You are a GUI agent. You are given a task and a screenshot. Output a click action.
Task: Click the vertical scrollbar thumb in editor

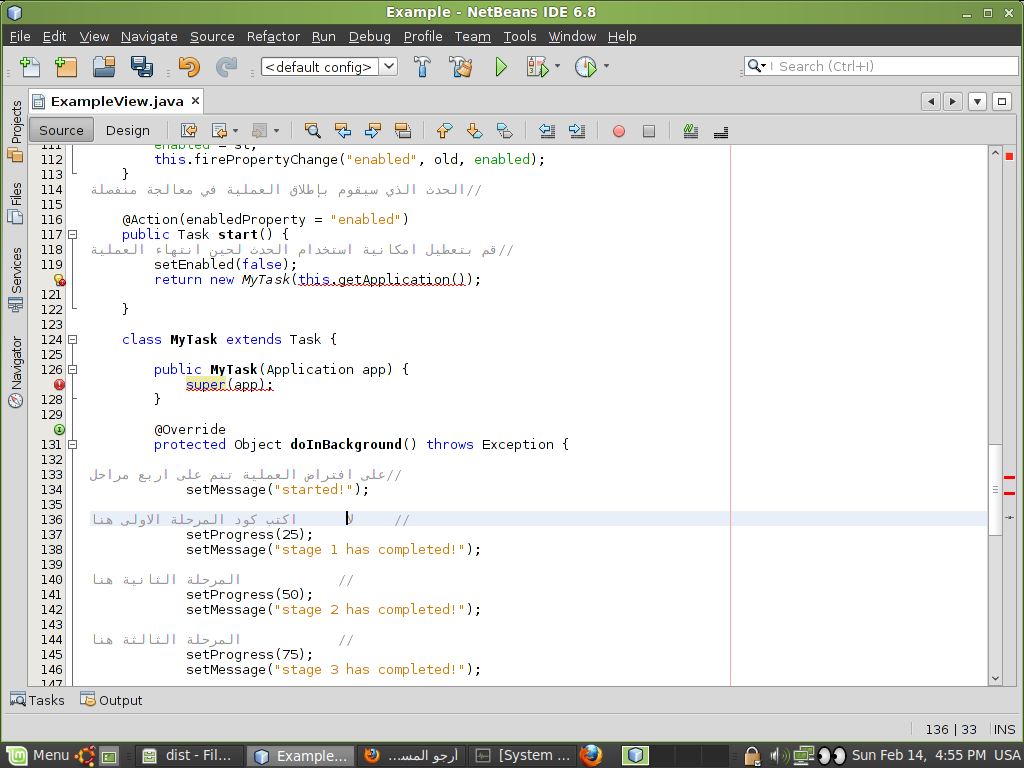[995, 490]
